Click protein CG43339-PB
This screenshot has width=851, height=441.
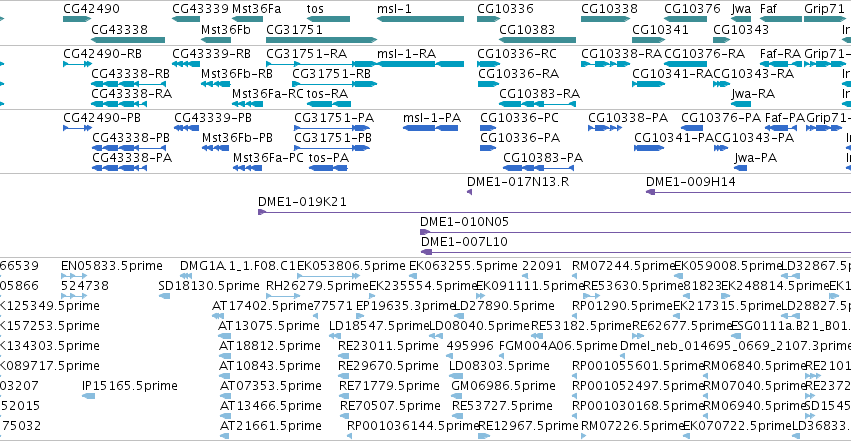(x=213, y=118)
